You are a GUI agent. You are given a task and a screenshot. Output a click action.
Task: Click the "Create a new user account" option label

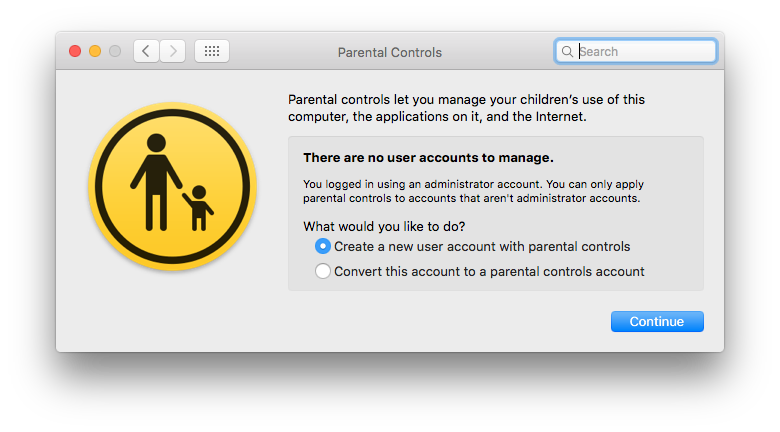point(482,246)
